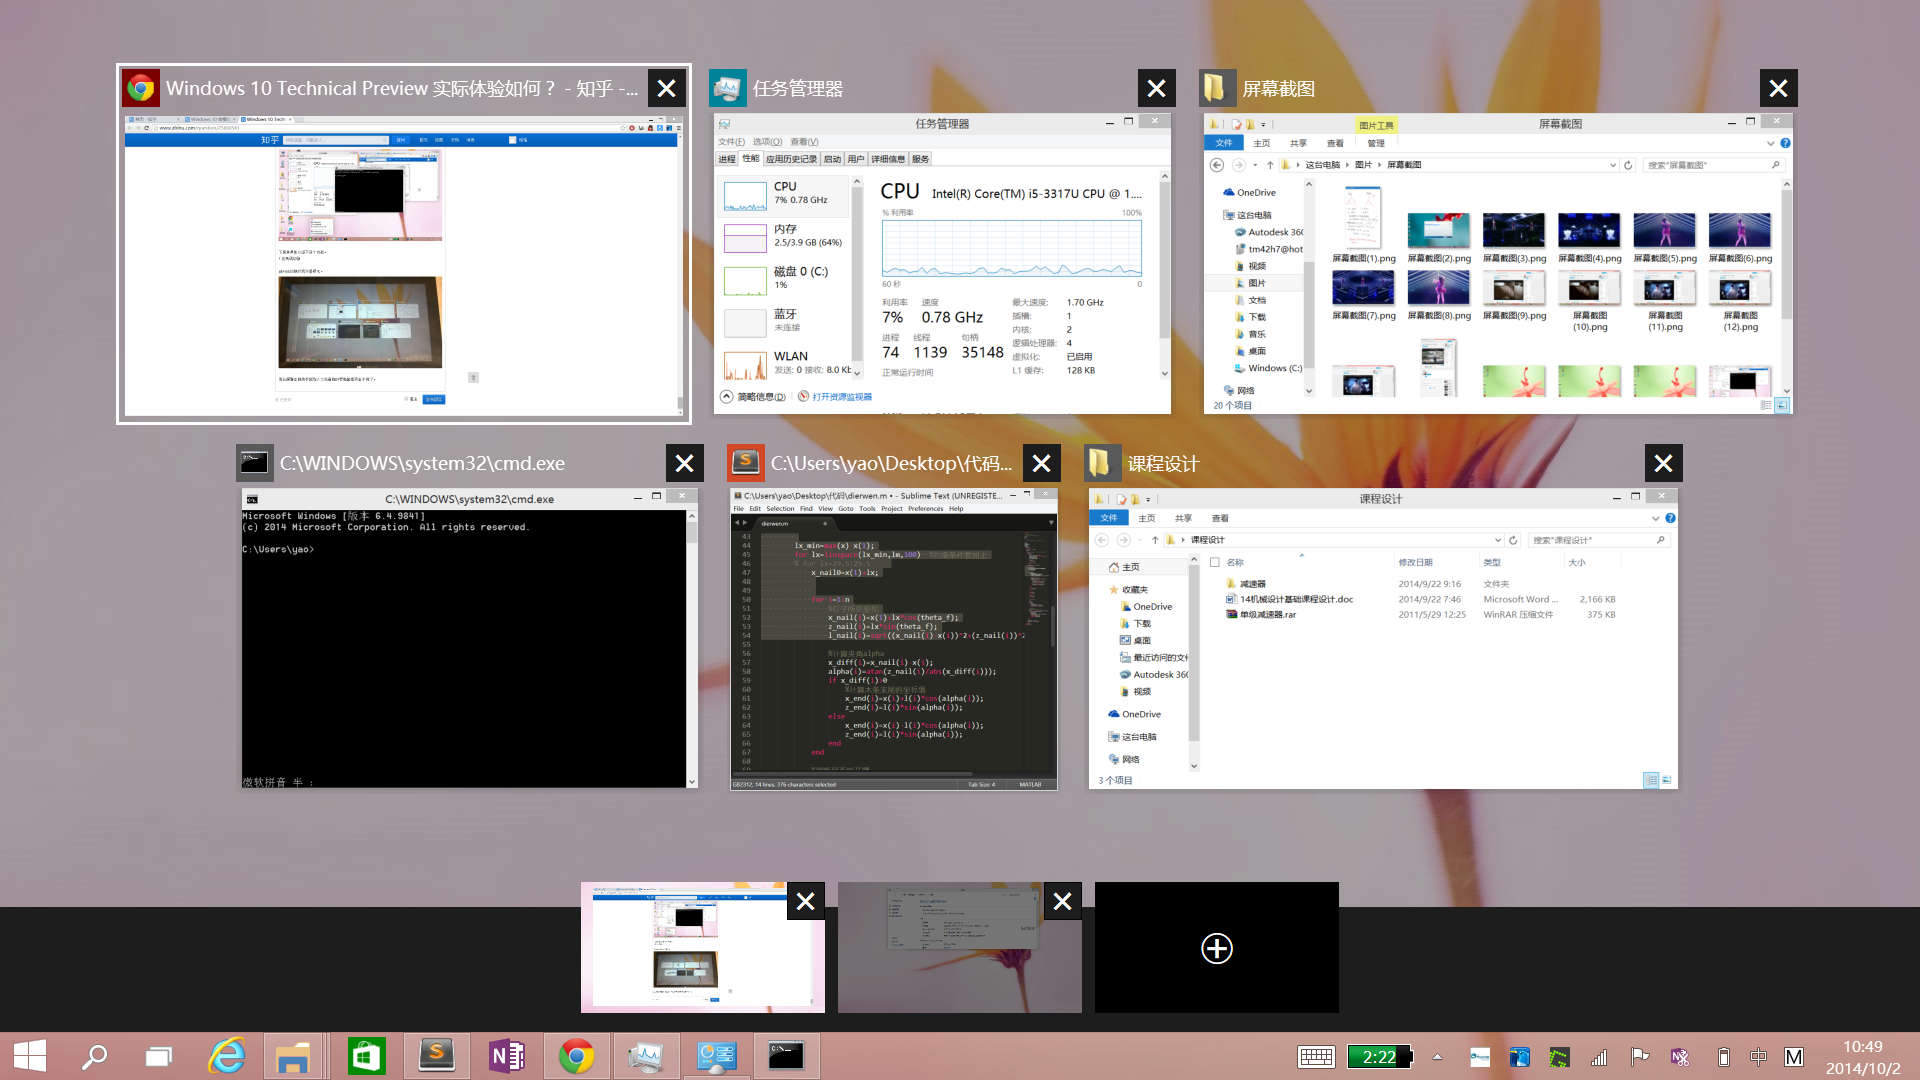Toggle the M input mode icon
The width and height of the screenshot is (1920, 1080).
1794,1057
